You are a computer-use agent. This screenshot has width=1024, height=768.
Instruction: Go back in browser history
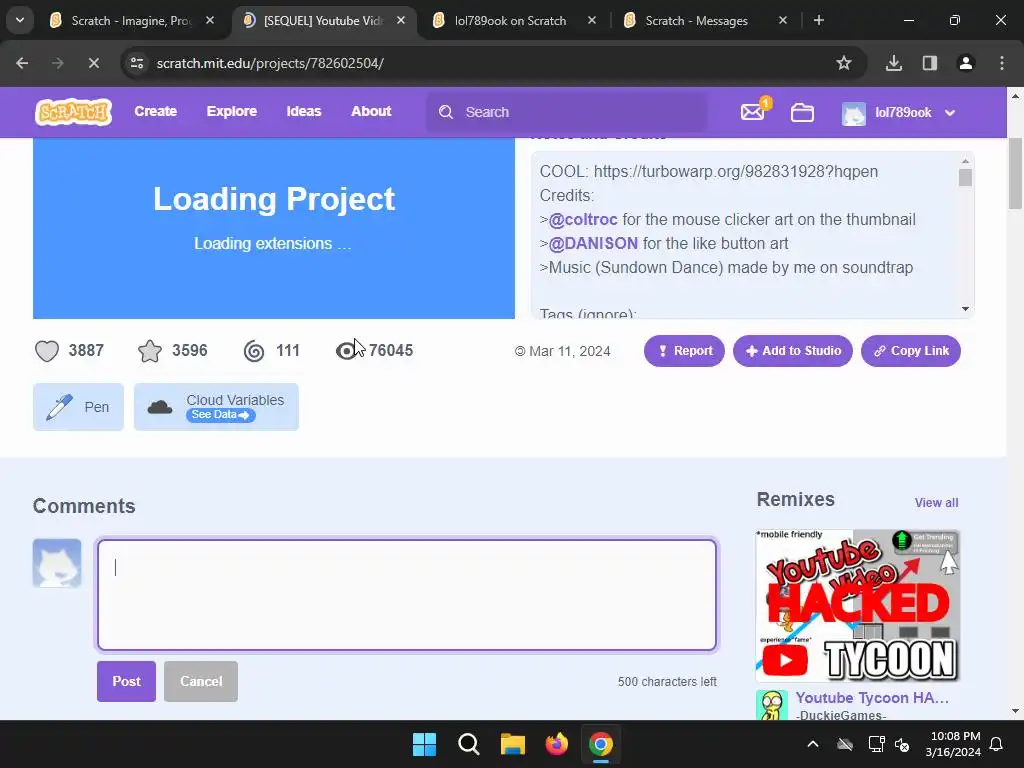[22, 63]
